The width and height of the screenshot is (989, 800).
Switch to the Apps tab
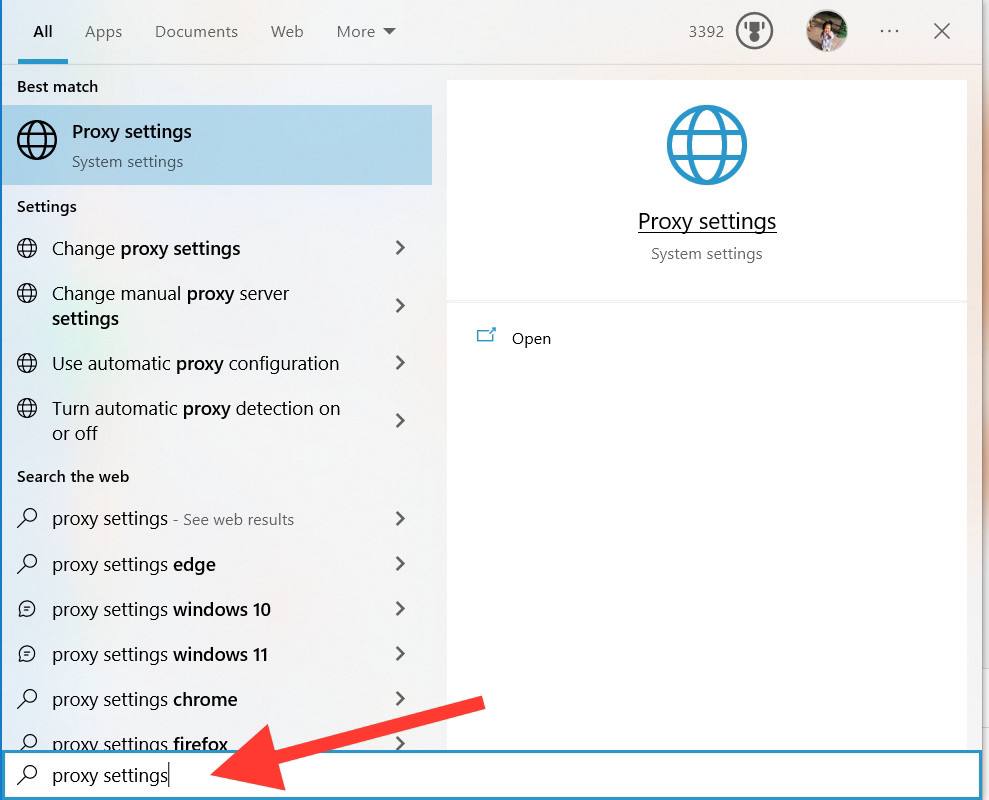coord(103,31)
